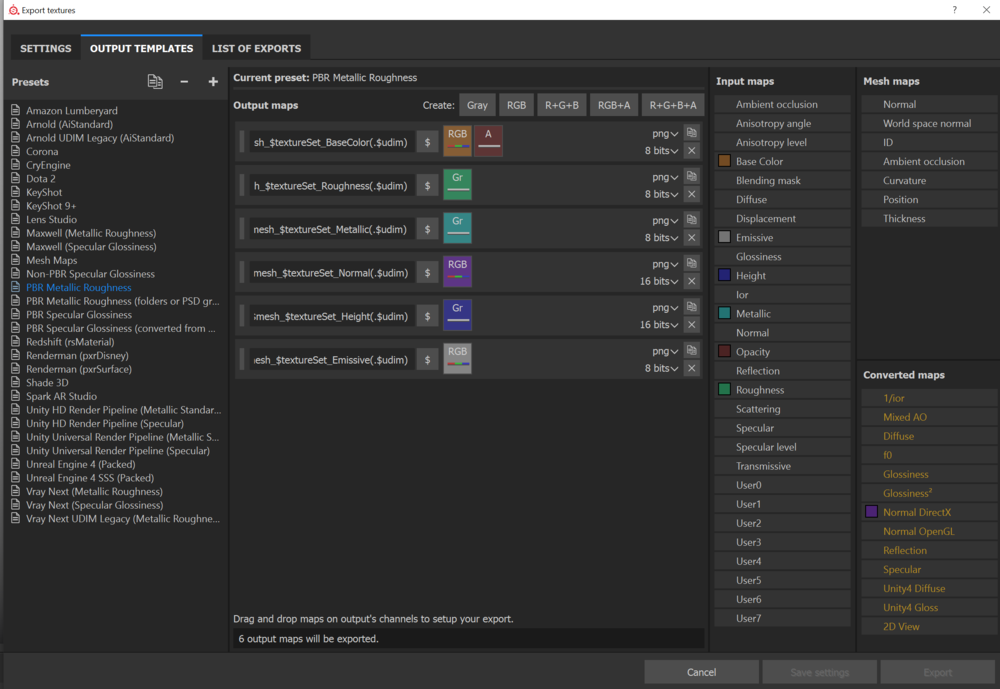Open the png format dropdown for BaseColor
This screenshot has height=689, width=1000.
click(x=662, y=132)
